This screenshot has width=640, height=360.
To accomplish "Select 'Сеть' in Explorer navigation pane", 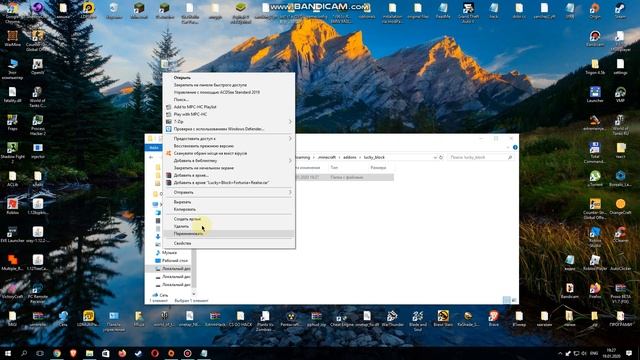I will [x=160, y=295].
